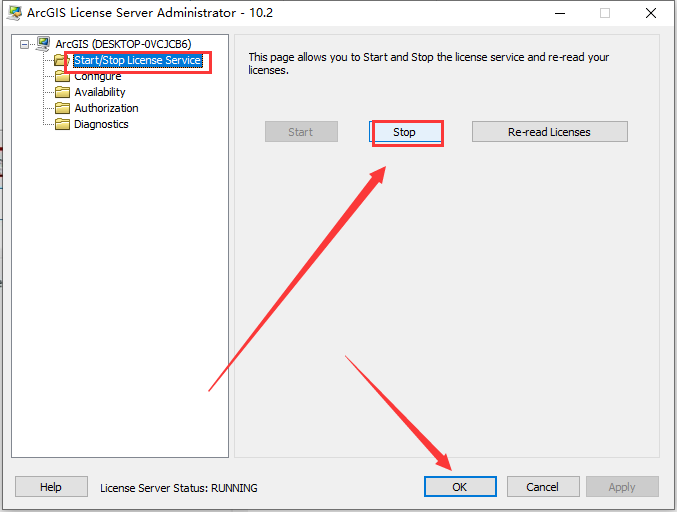
Task: Click the Diagnostics folder icon
Action: [x=62, y=124]
